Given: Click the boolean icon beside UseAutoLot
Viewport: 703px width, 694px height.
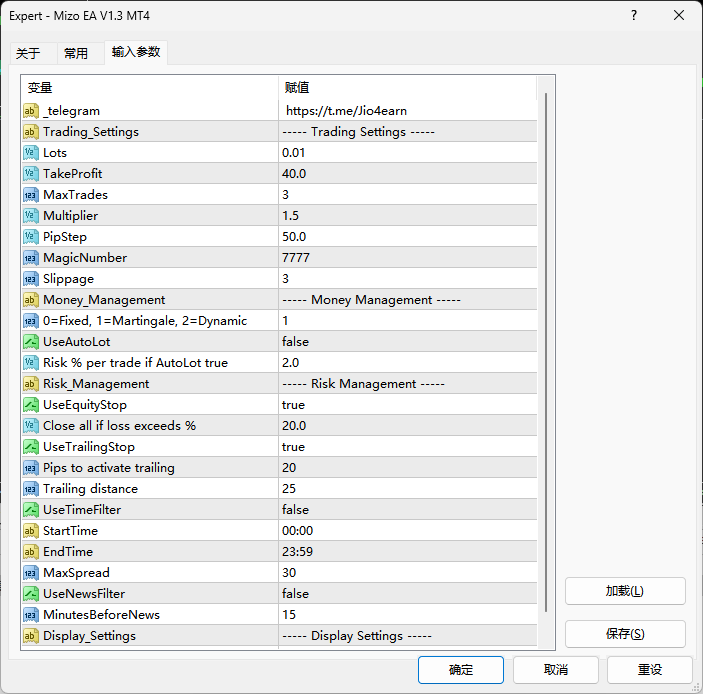Looking at the screenshot, I should coord(30,342).
